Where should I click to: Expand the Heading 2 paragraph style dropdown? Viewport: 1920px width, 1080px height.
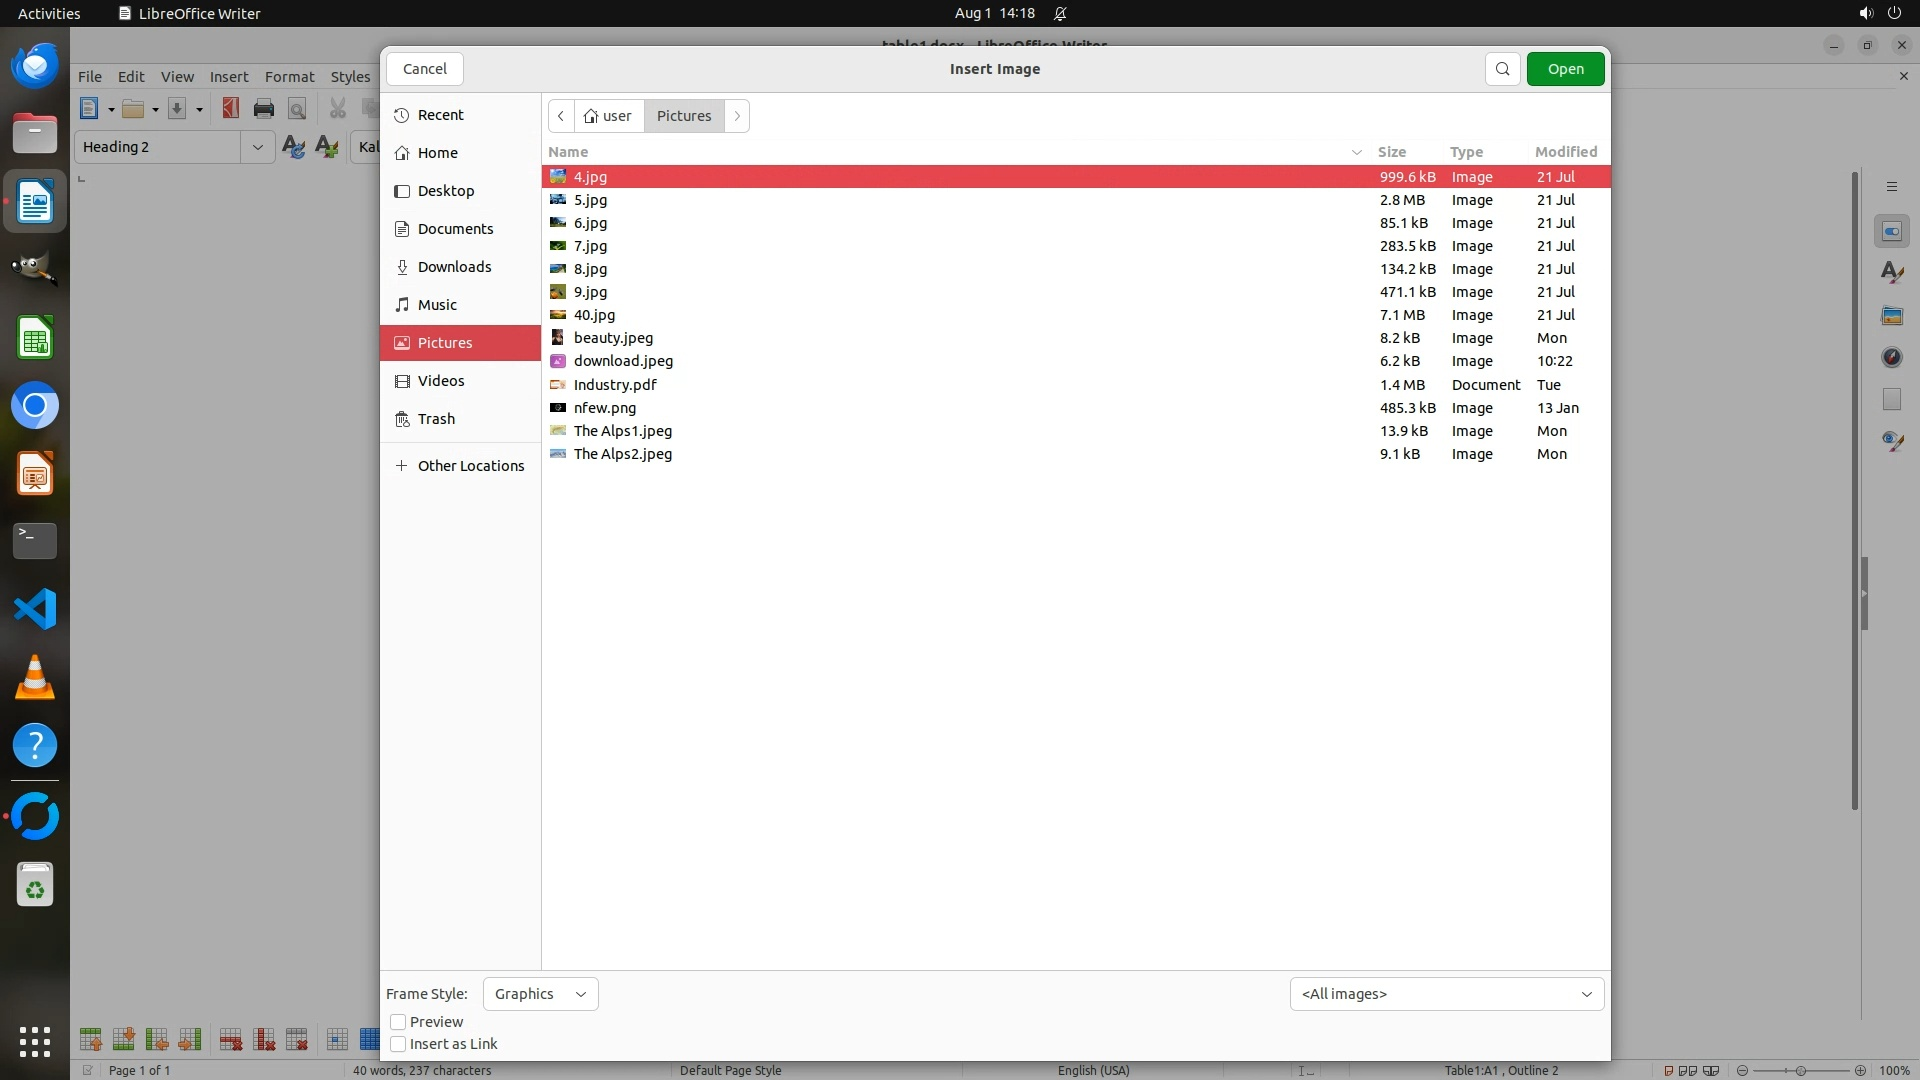click(257, 147)
